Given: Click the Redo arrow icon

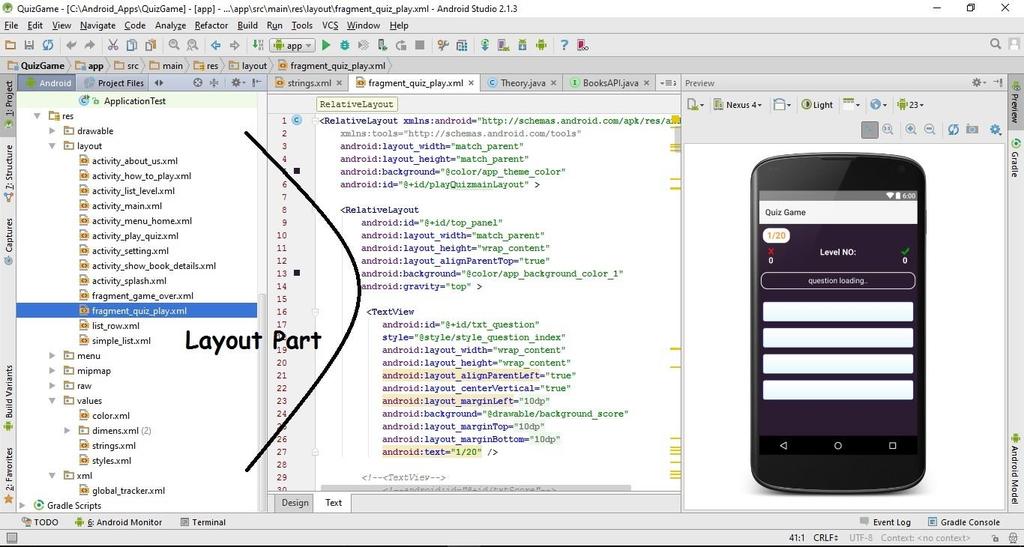Looking at the screenshot, I should 89,45.
